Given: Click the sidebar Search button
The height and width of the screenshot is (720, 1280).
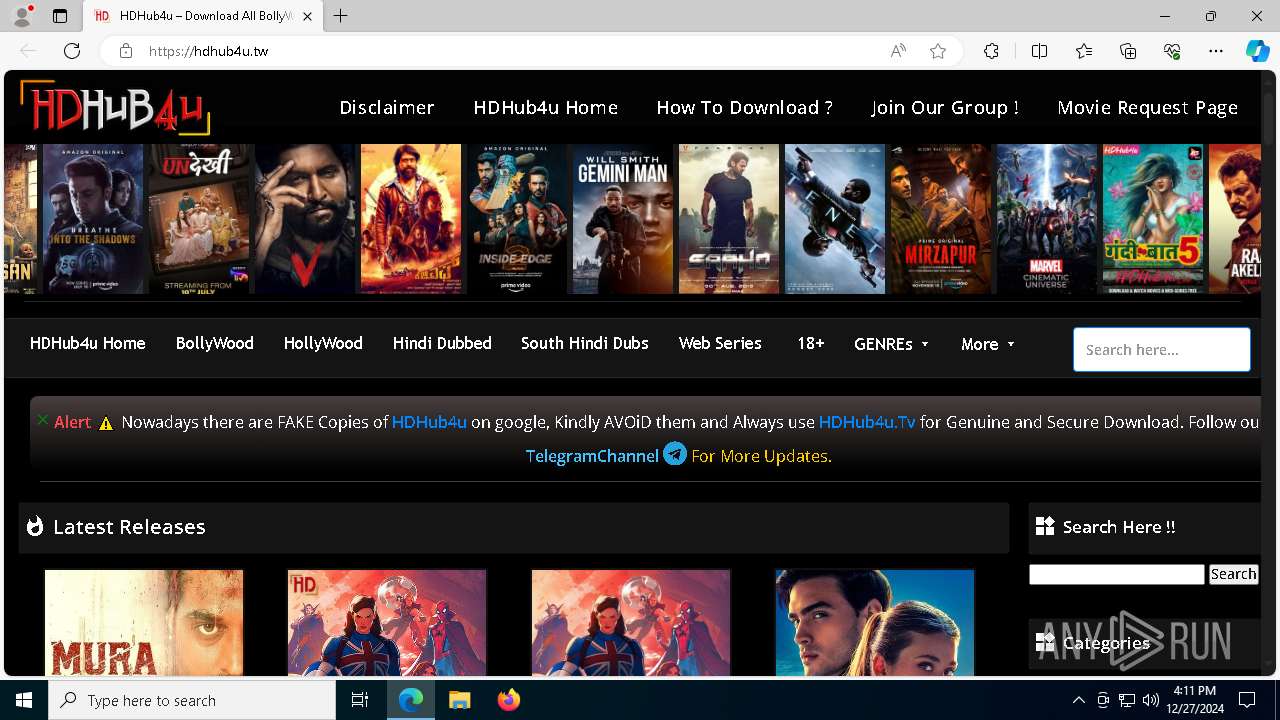Looking at the screenshot, I should click(1233, 574).
